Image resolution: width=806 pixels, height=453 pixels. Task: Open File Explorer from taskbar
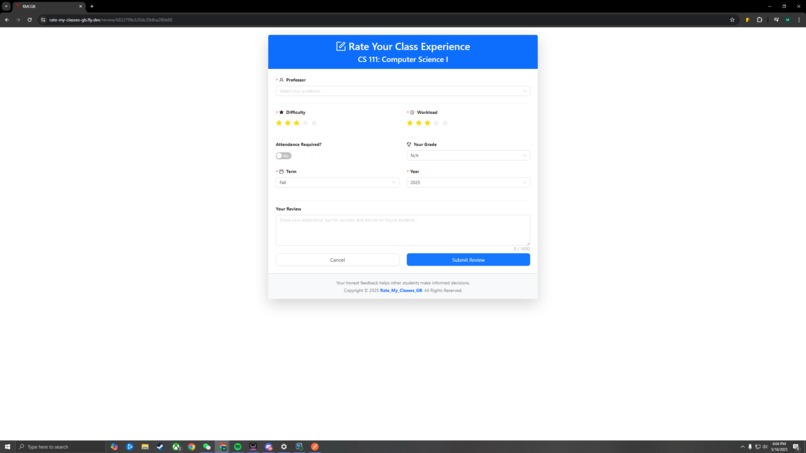(145, 447)
